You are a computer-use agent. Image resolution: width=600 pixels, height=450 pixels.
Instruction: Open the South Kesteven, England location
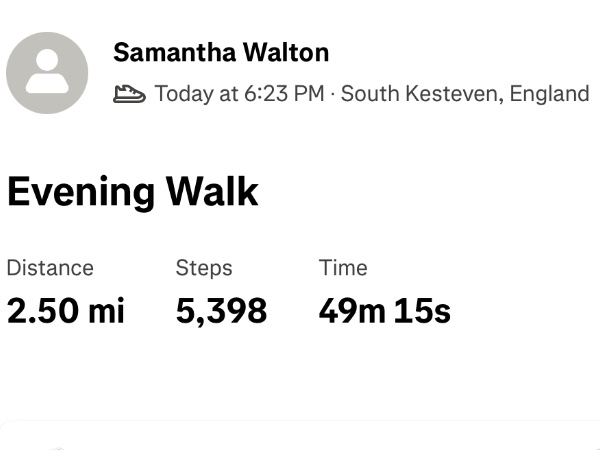[465, 94]
